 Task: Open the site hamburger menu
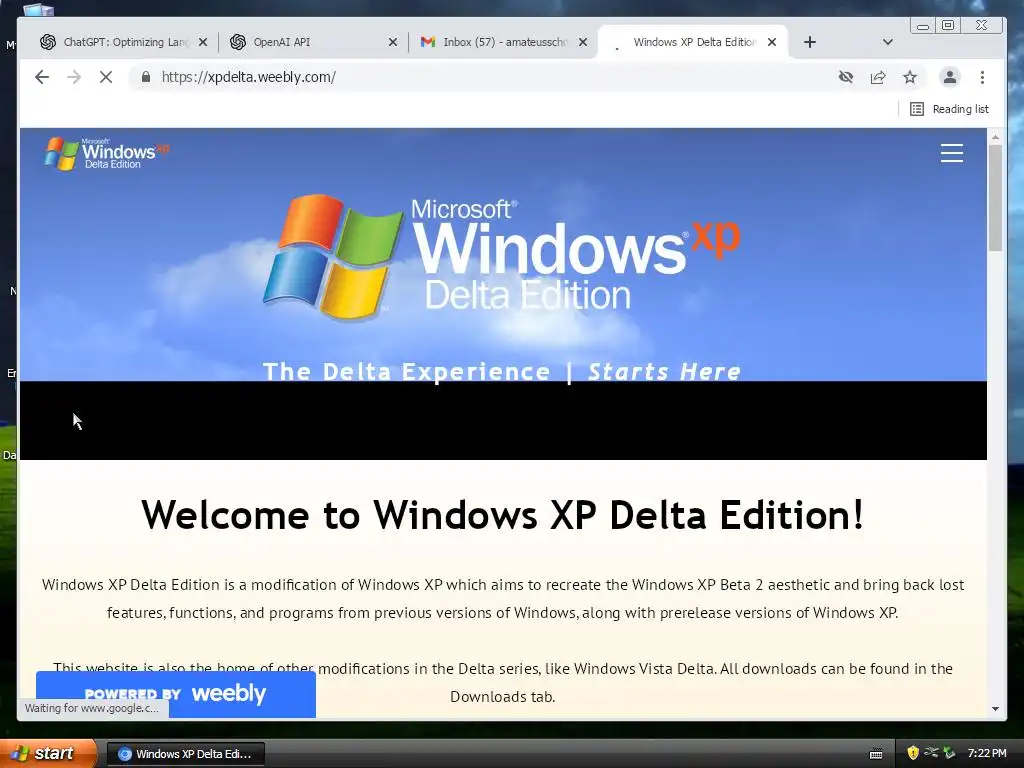(x=952, y=153)
